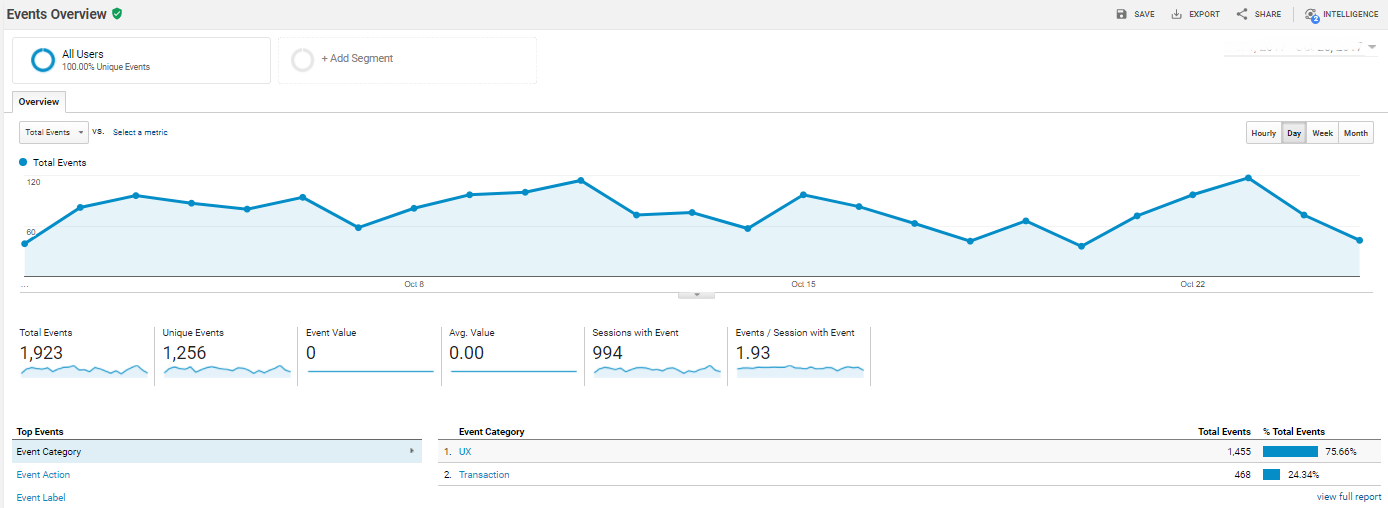Click the Save disk icon
Image resolution: width=1388 pixels, height=508 pixels.
(x=1122, y=14)
